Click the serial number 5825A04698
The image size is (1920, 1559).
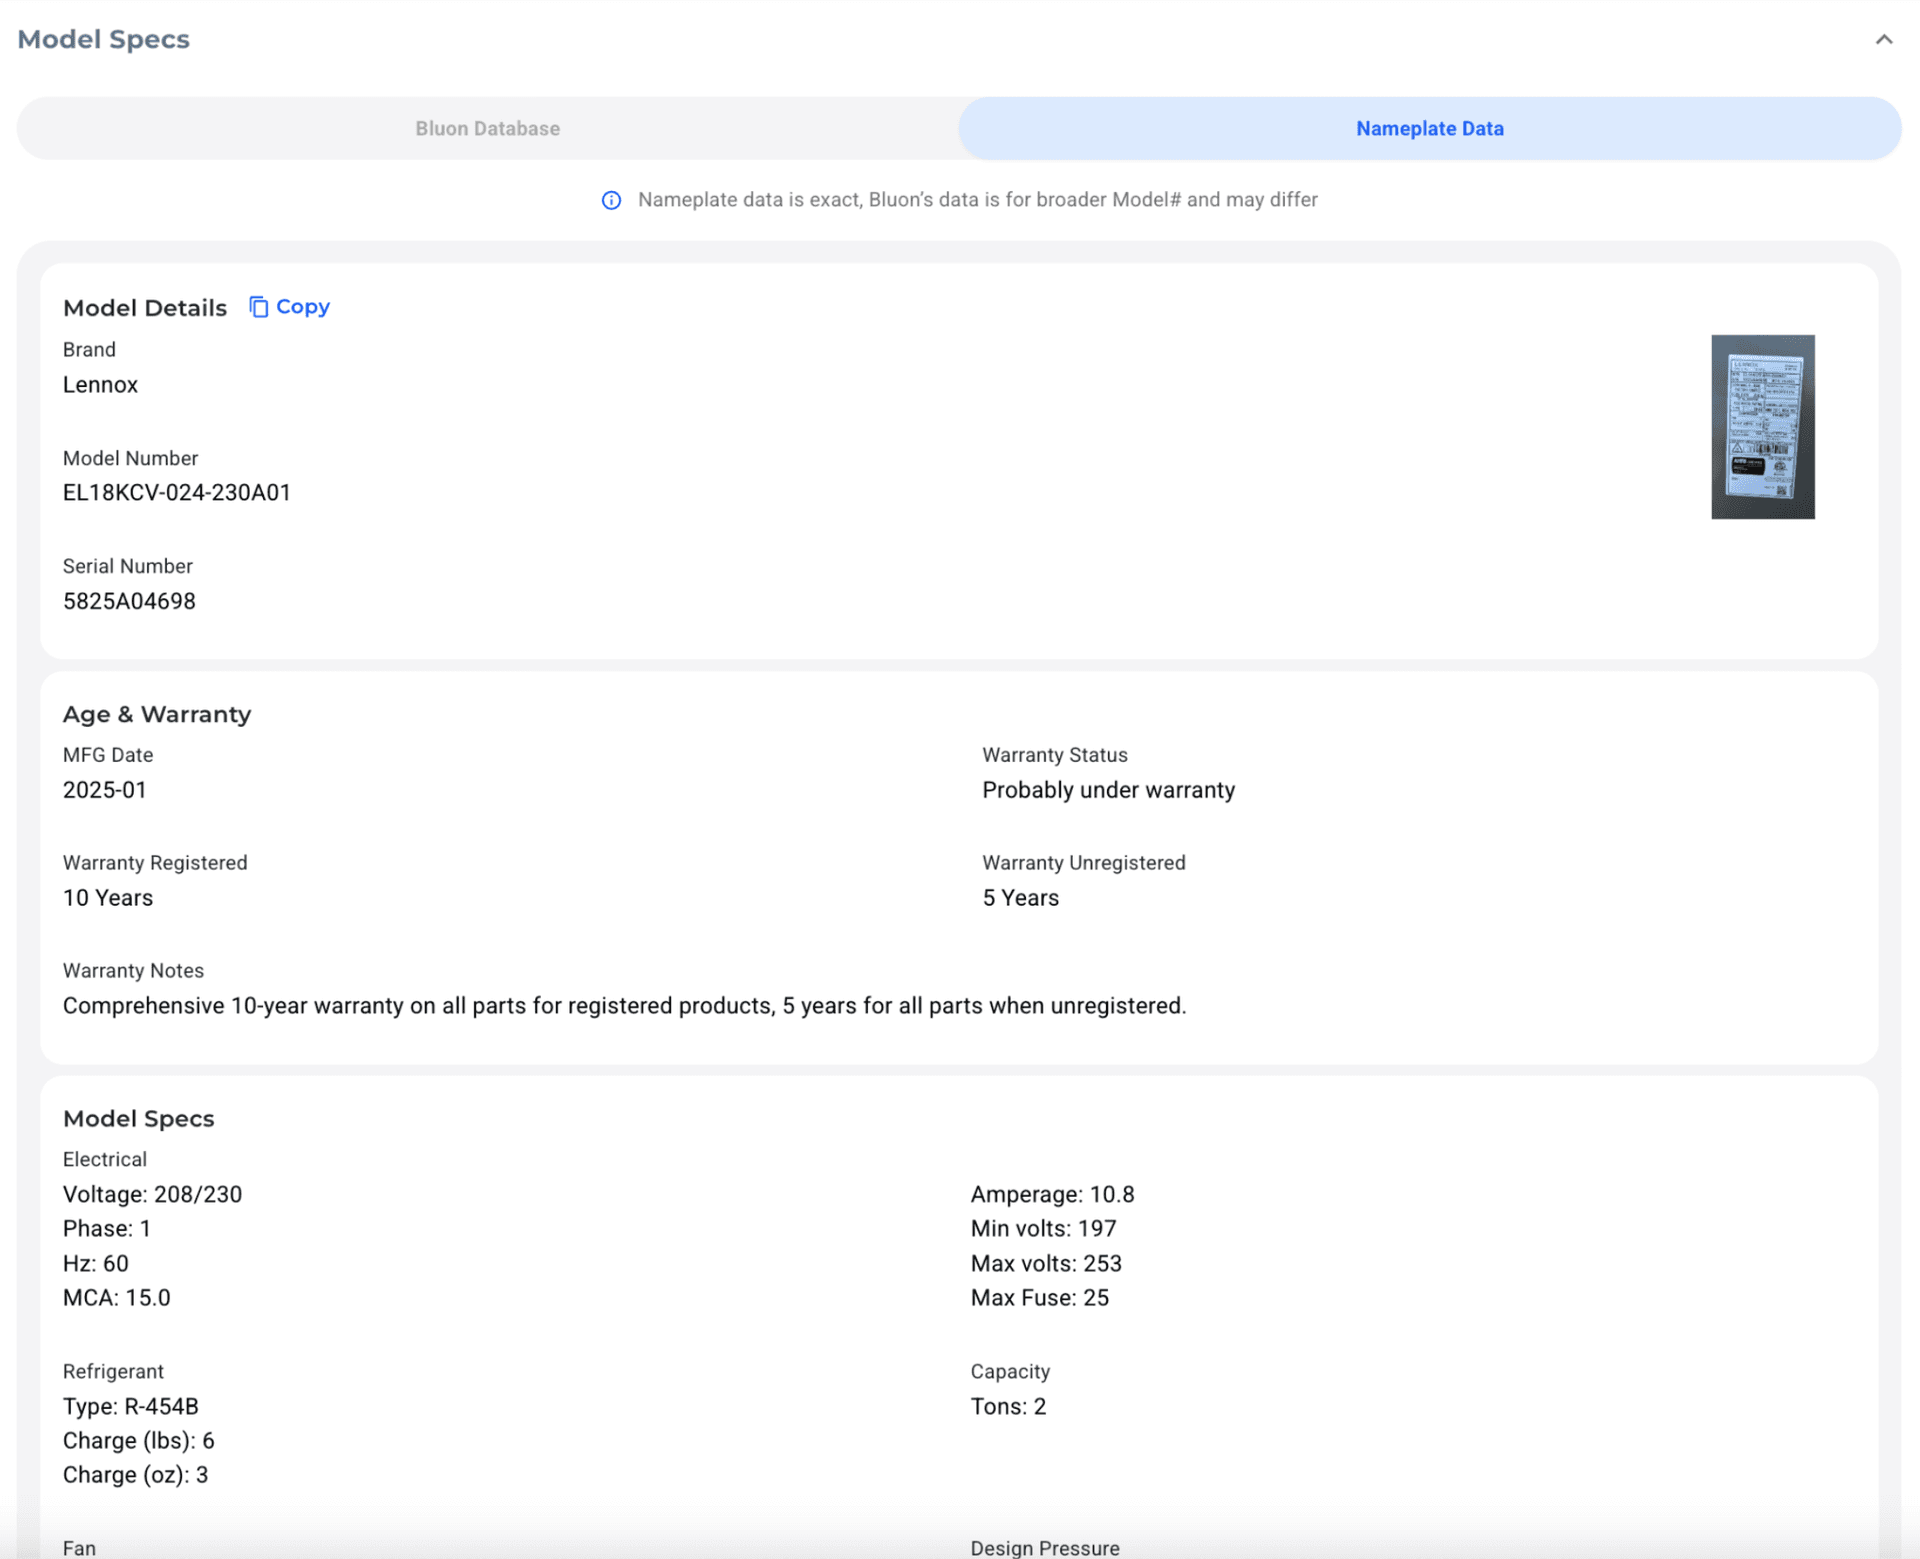(x=129, y=601)
